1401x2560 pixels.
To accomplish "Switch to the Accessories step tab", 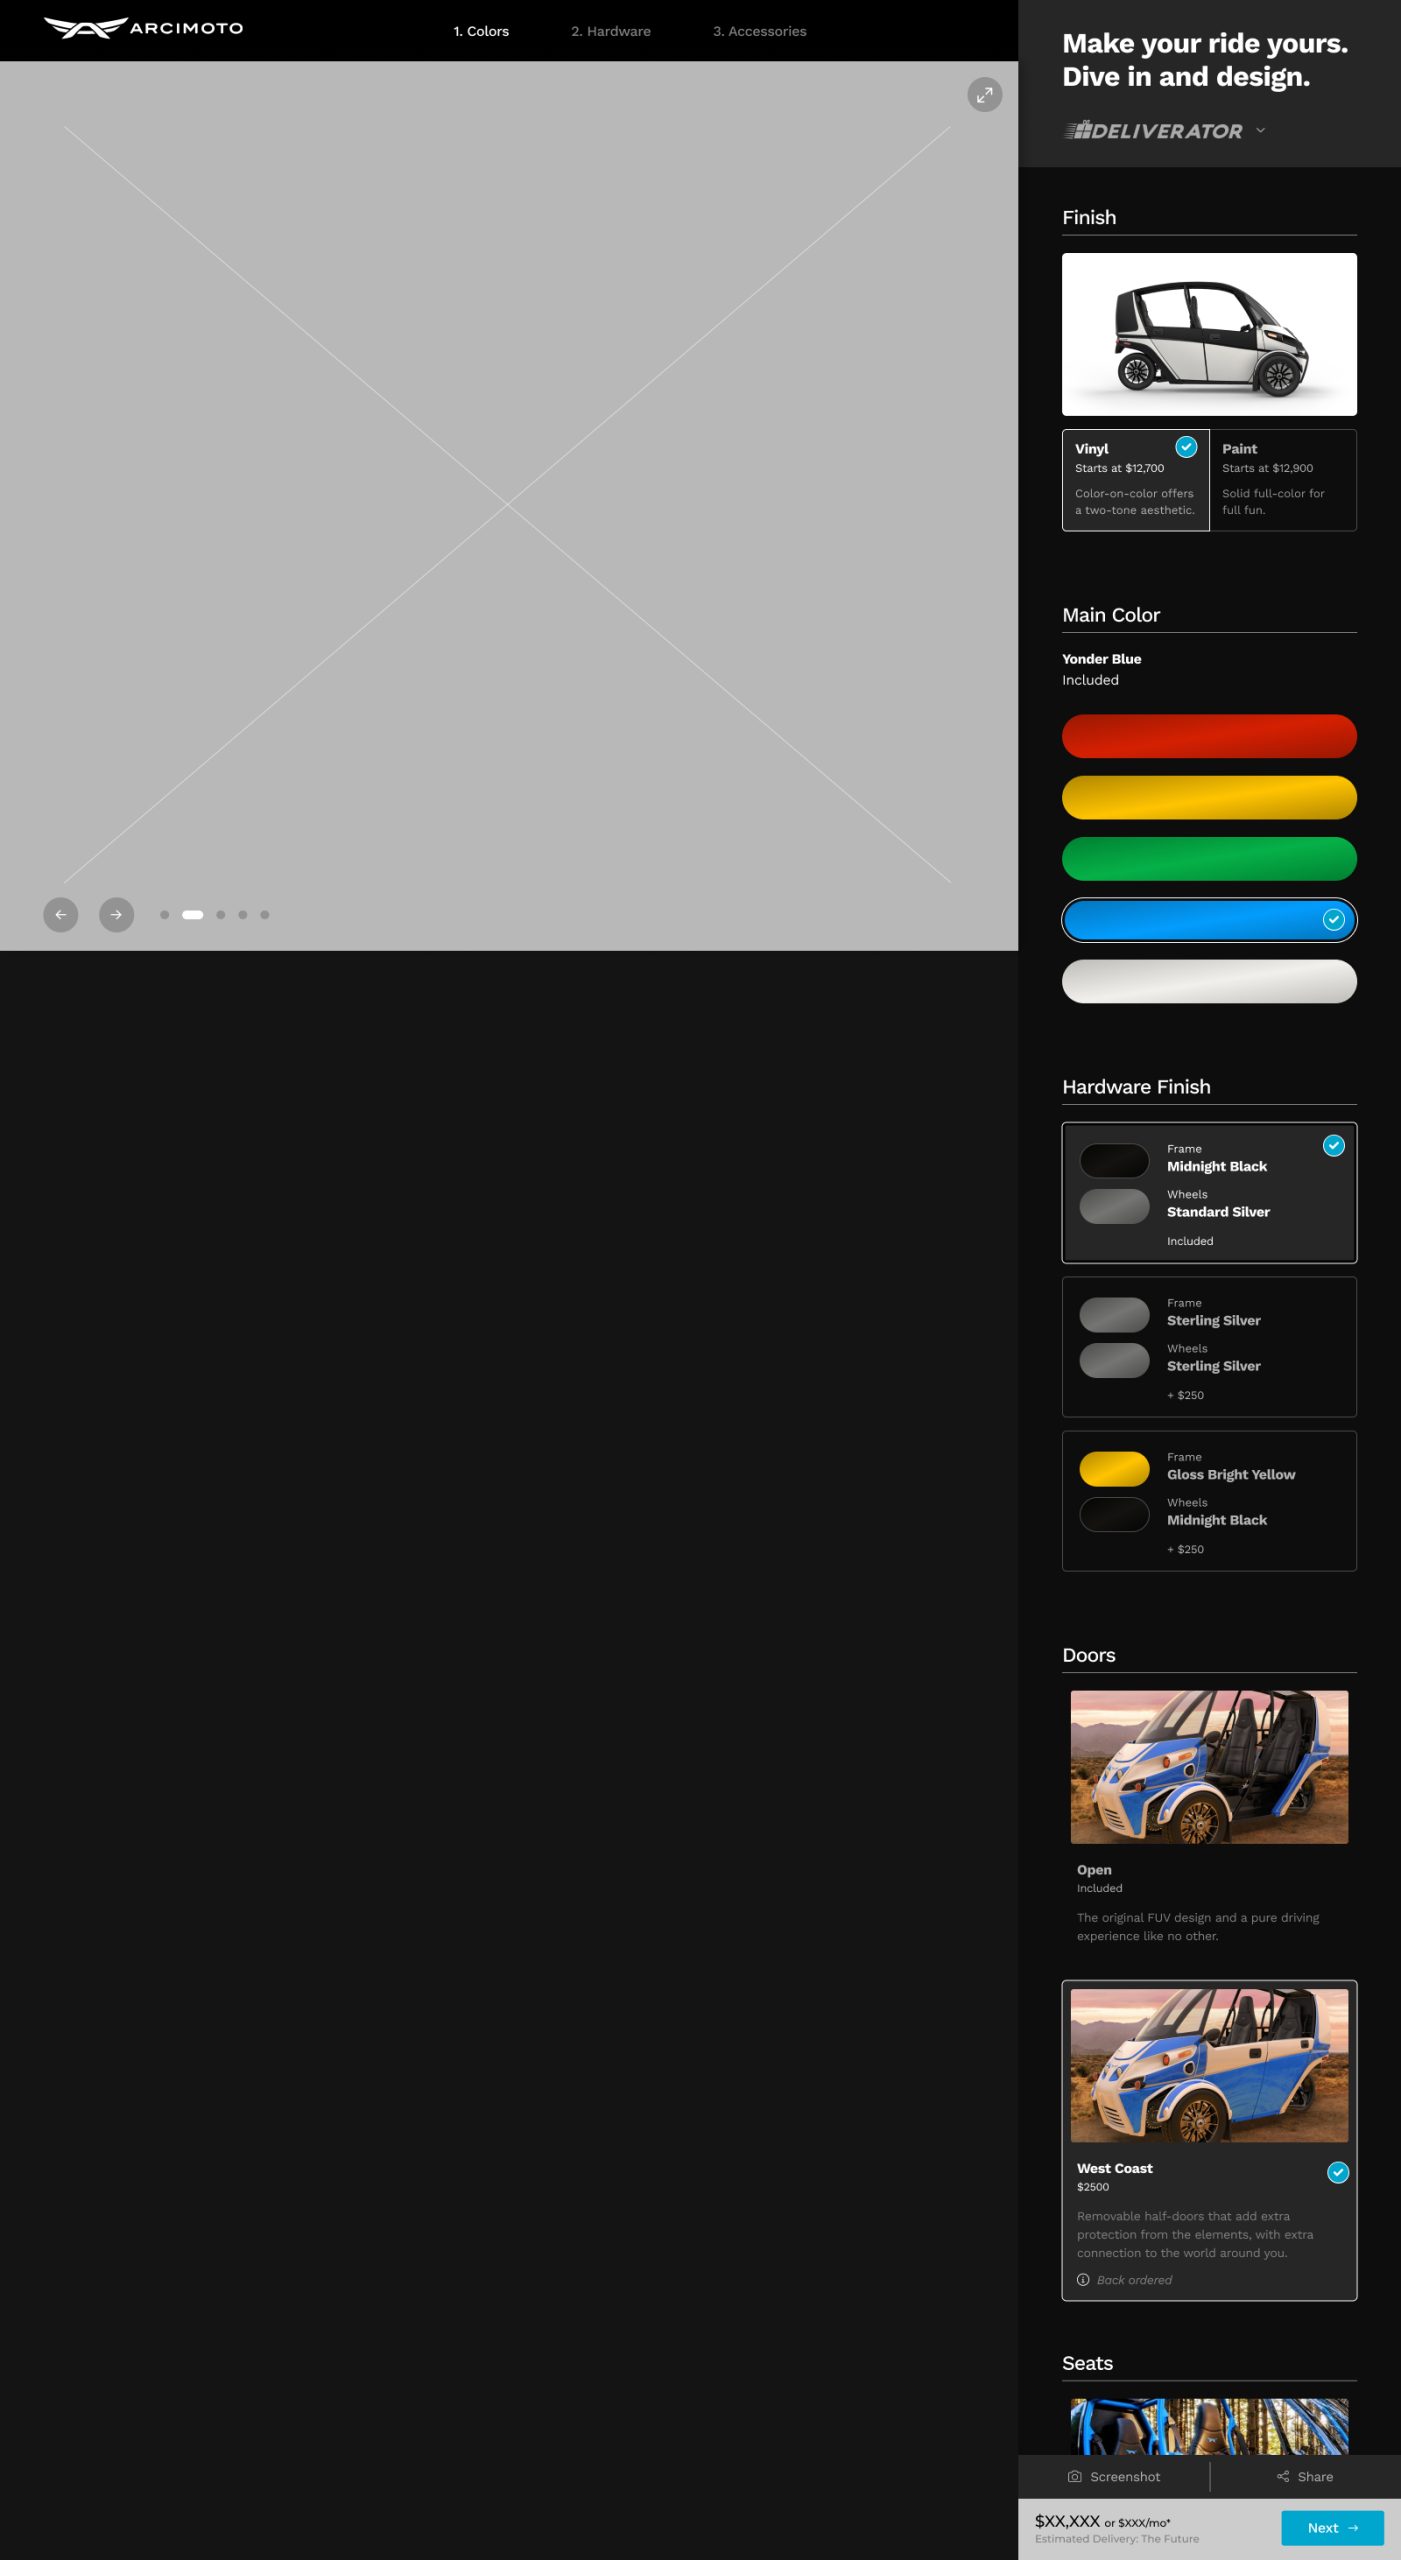I will [759, 31].
